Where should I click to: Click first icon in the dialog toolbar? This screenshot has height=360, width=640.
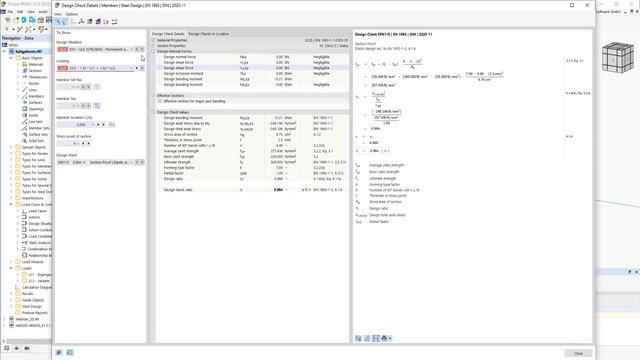tap(58, 22)
